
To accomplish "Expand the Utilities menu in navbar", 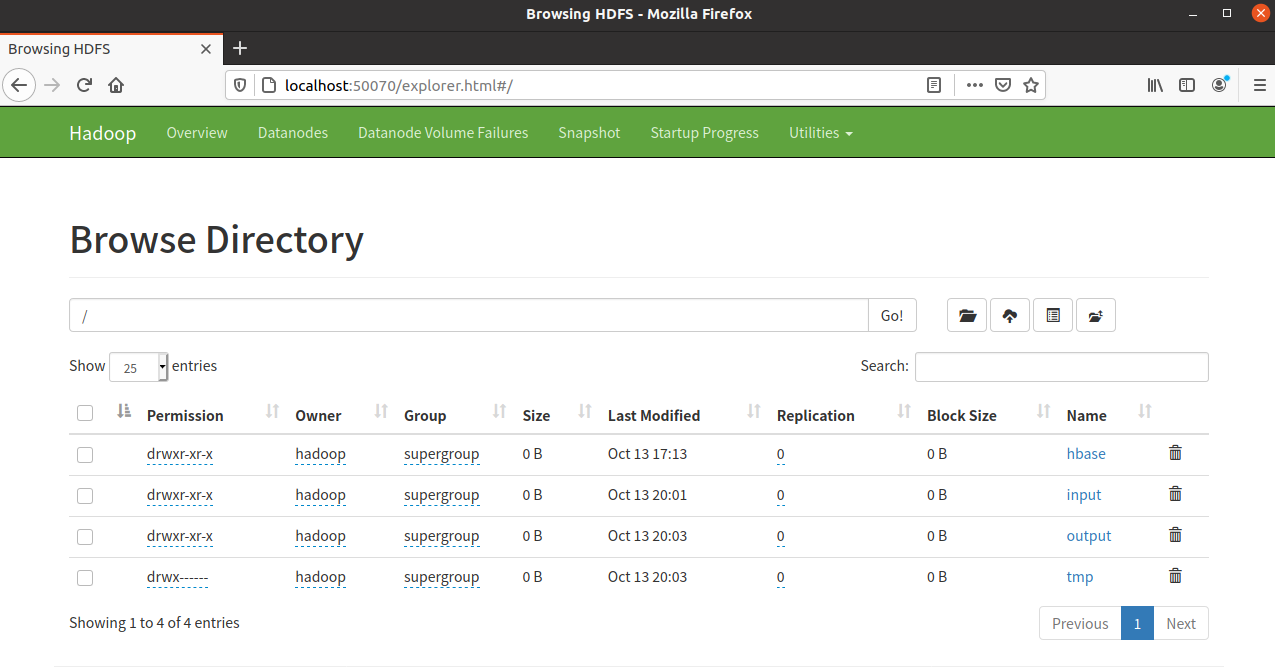I will pyautogui.click(x=820, y=133).
